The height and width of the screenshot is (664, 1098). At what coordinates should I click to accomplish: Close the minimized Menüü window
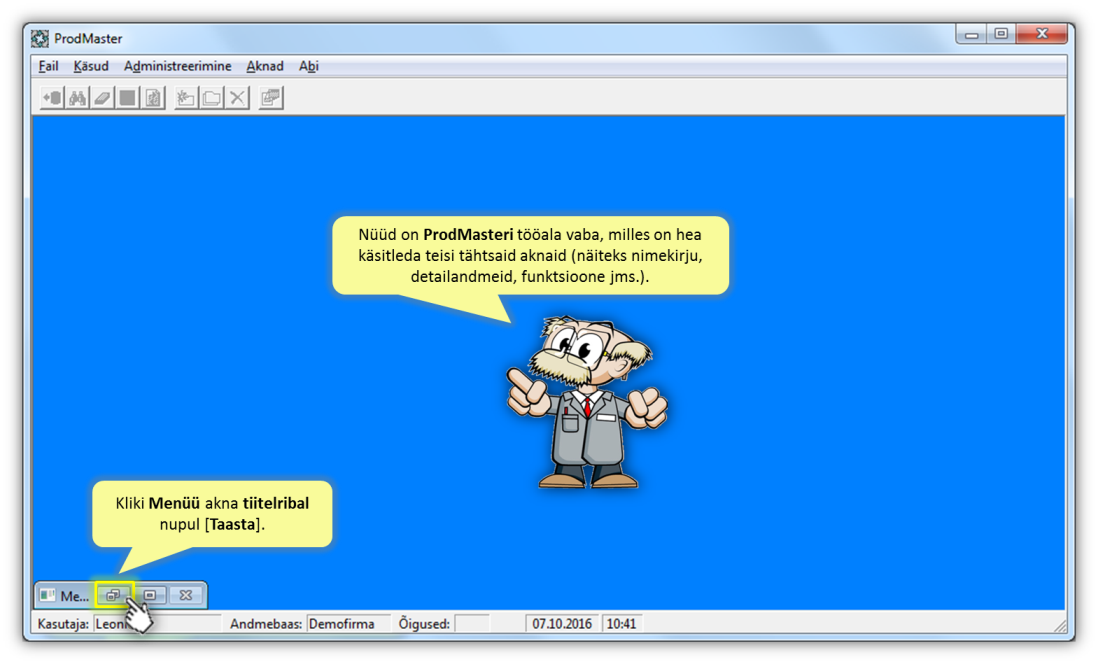coord(186,595)
